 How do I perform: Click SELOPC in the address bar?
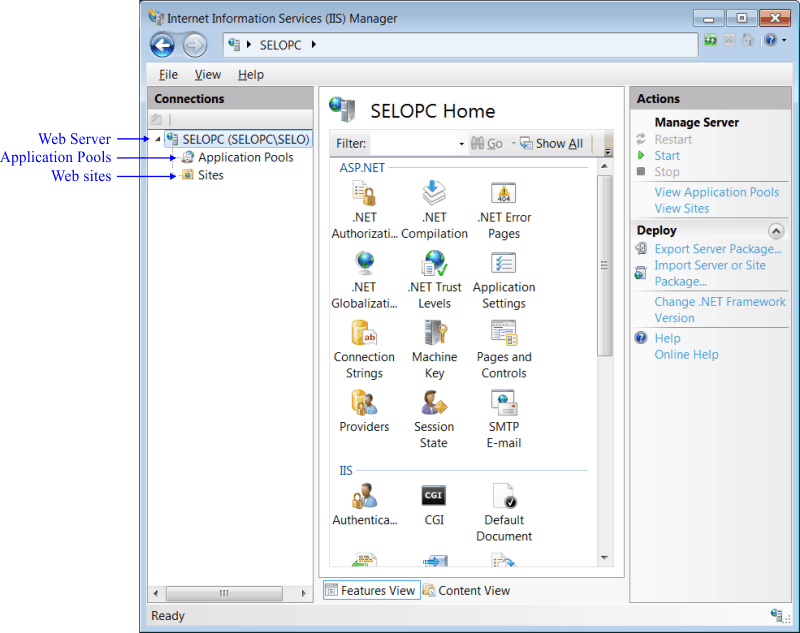pos(280,45)
